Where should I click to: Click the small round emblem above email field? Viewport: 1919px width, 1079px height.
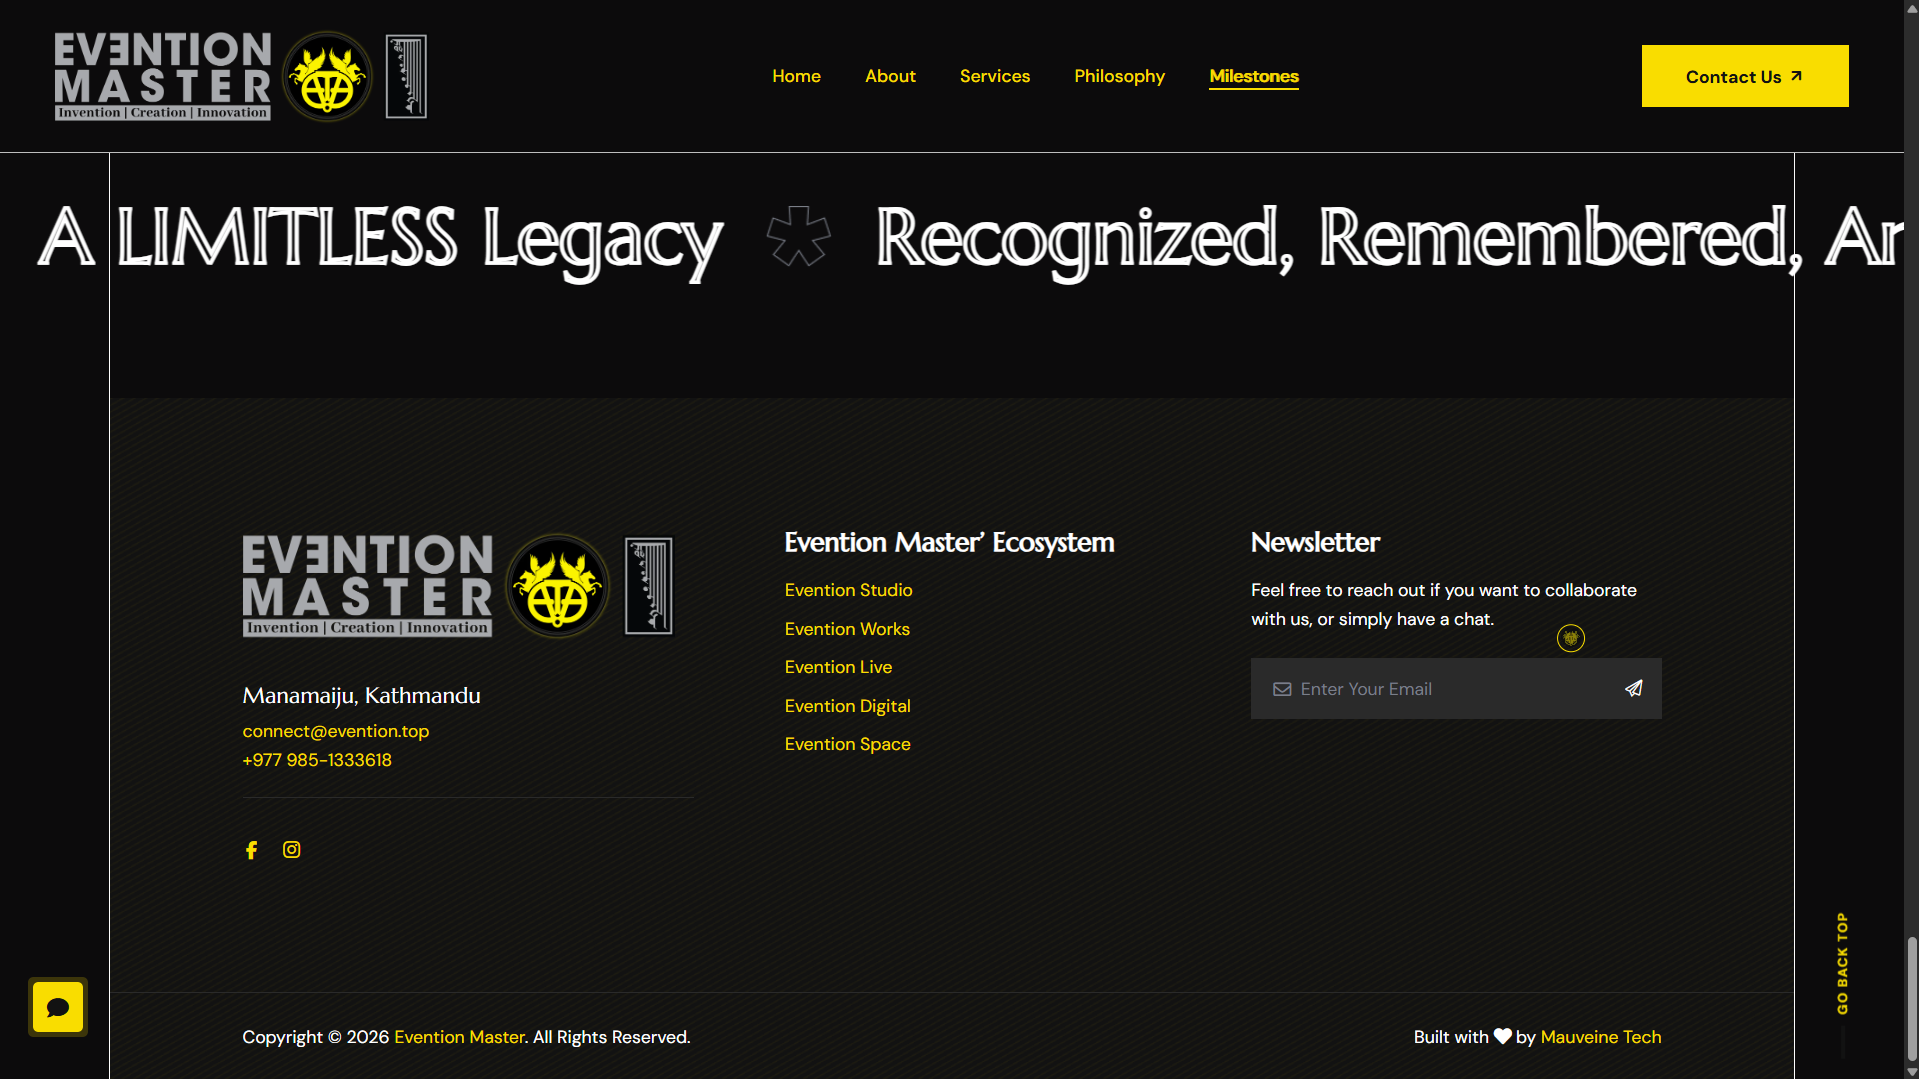(x=1570, y=638)
